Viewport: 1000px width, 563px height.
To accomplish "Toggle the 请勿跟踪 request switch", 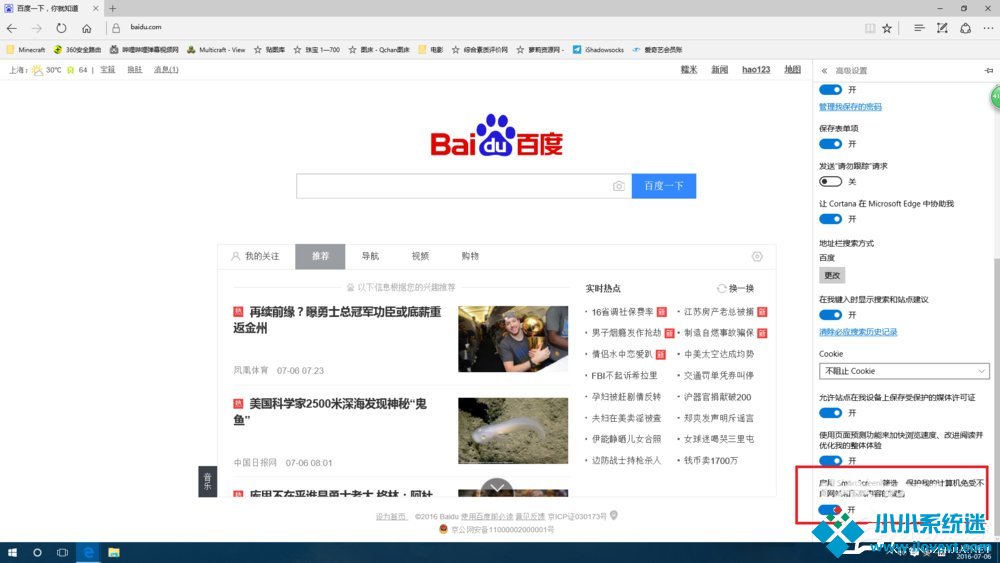I will point(830,182).
